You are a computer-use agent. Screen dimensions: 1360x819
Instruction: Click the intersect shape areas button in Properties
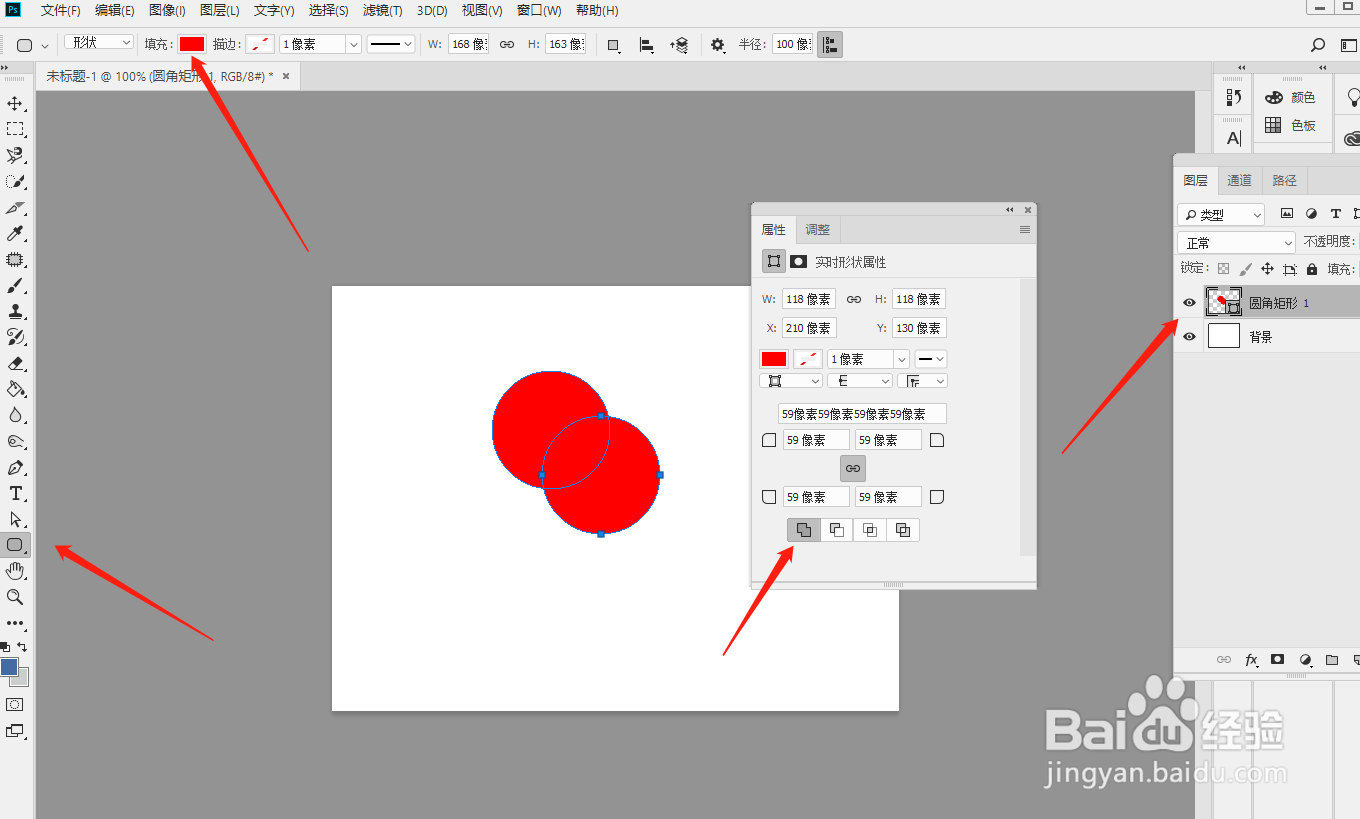coord(869,529)
